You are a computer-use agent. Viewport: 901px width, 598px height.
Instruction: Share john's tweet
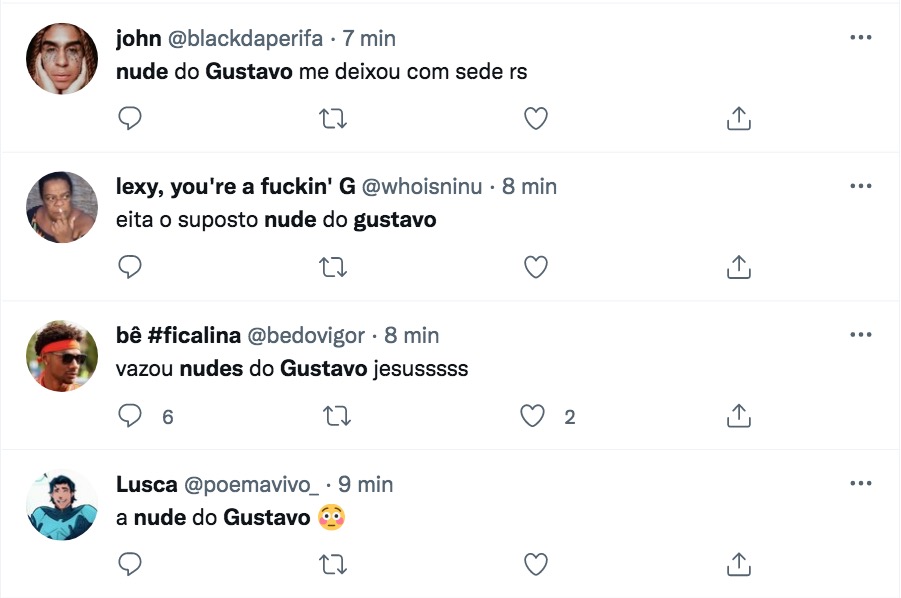738,119
